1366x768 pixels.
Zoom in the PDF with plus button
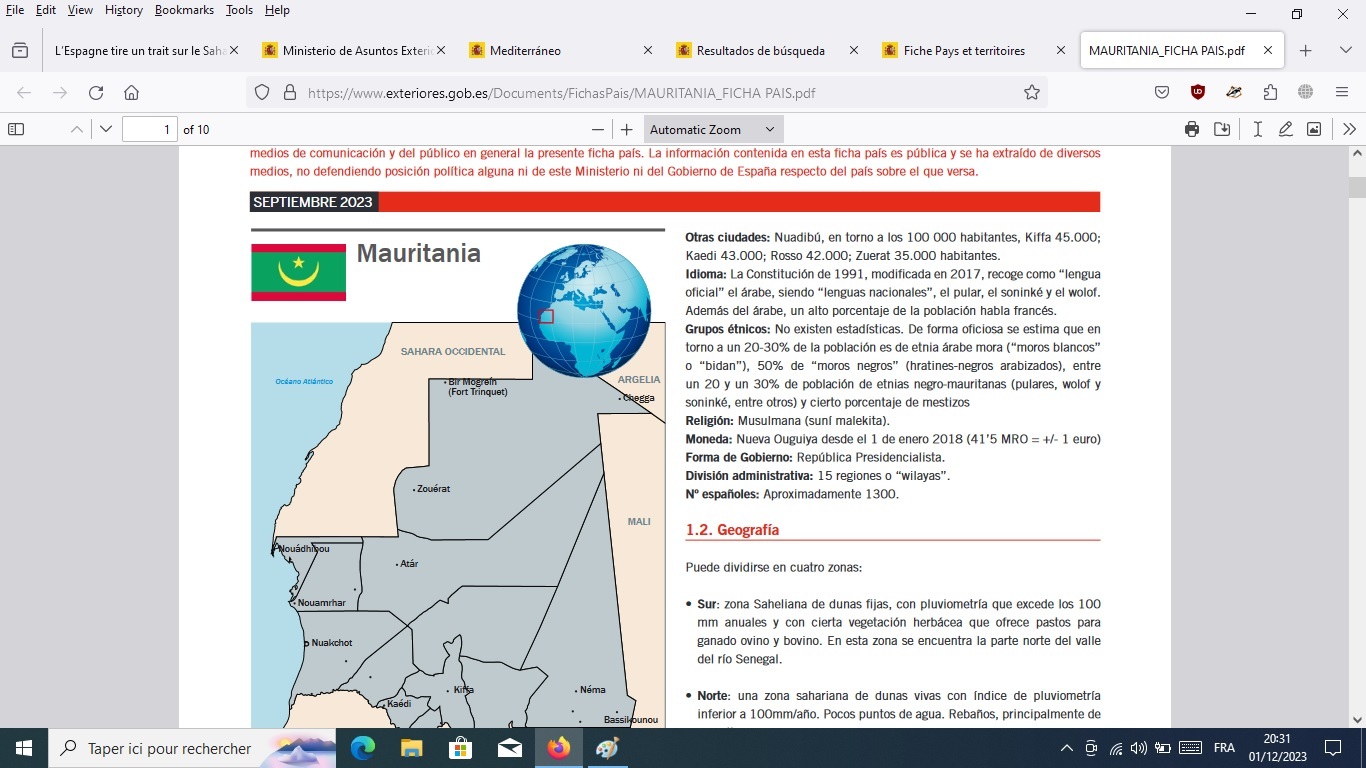627,129
